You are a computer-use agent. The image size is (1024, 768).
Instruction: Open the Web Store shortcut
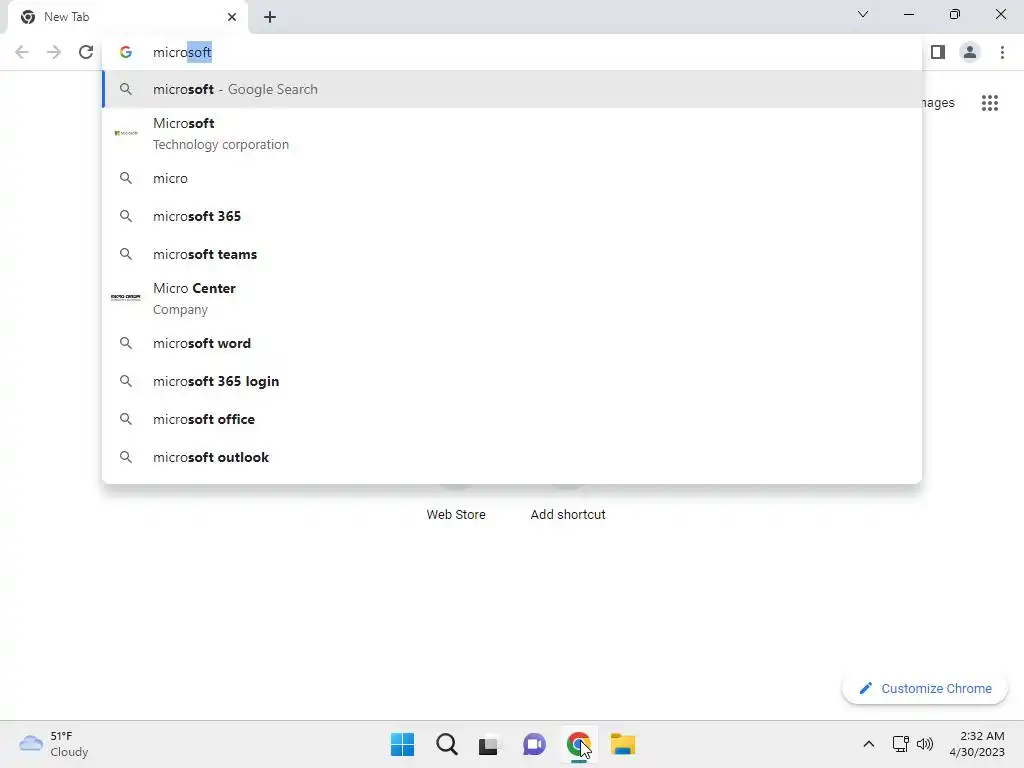tap(456, 514)
